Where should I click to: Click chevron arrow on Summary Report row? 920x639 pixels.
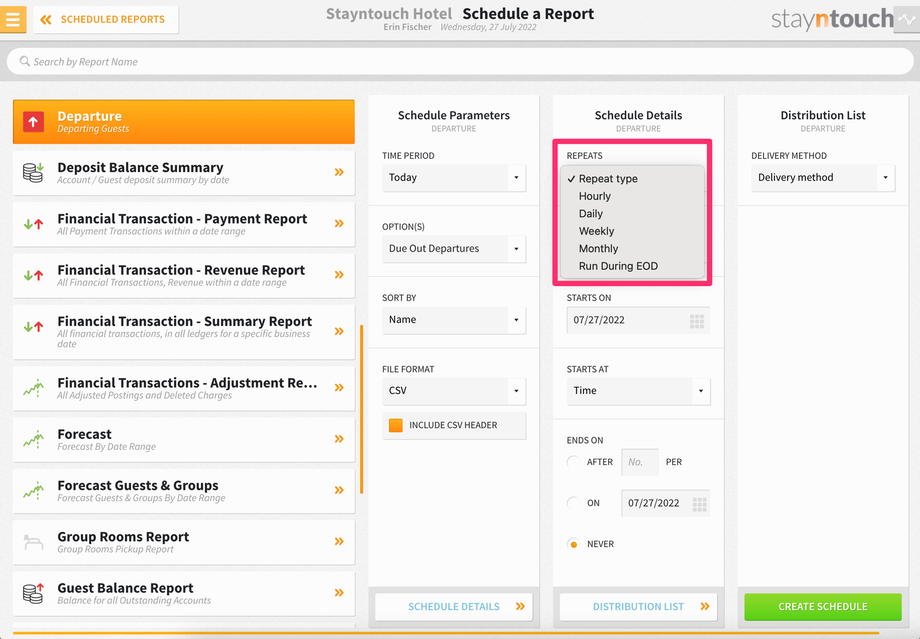point(339,331)
